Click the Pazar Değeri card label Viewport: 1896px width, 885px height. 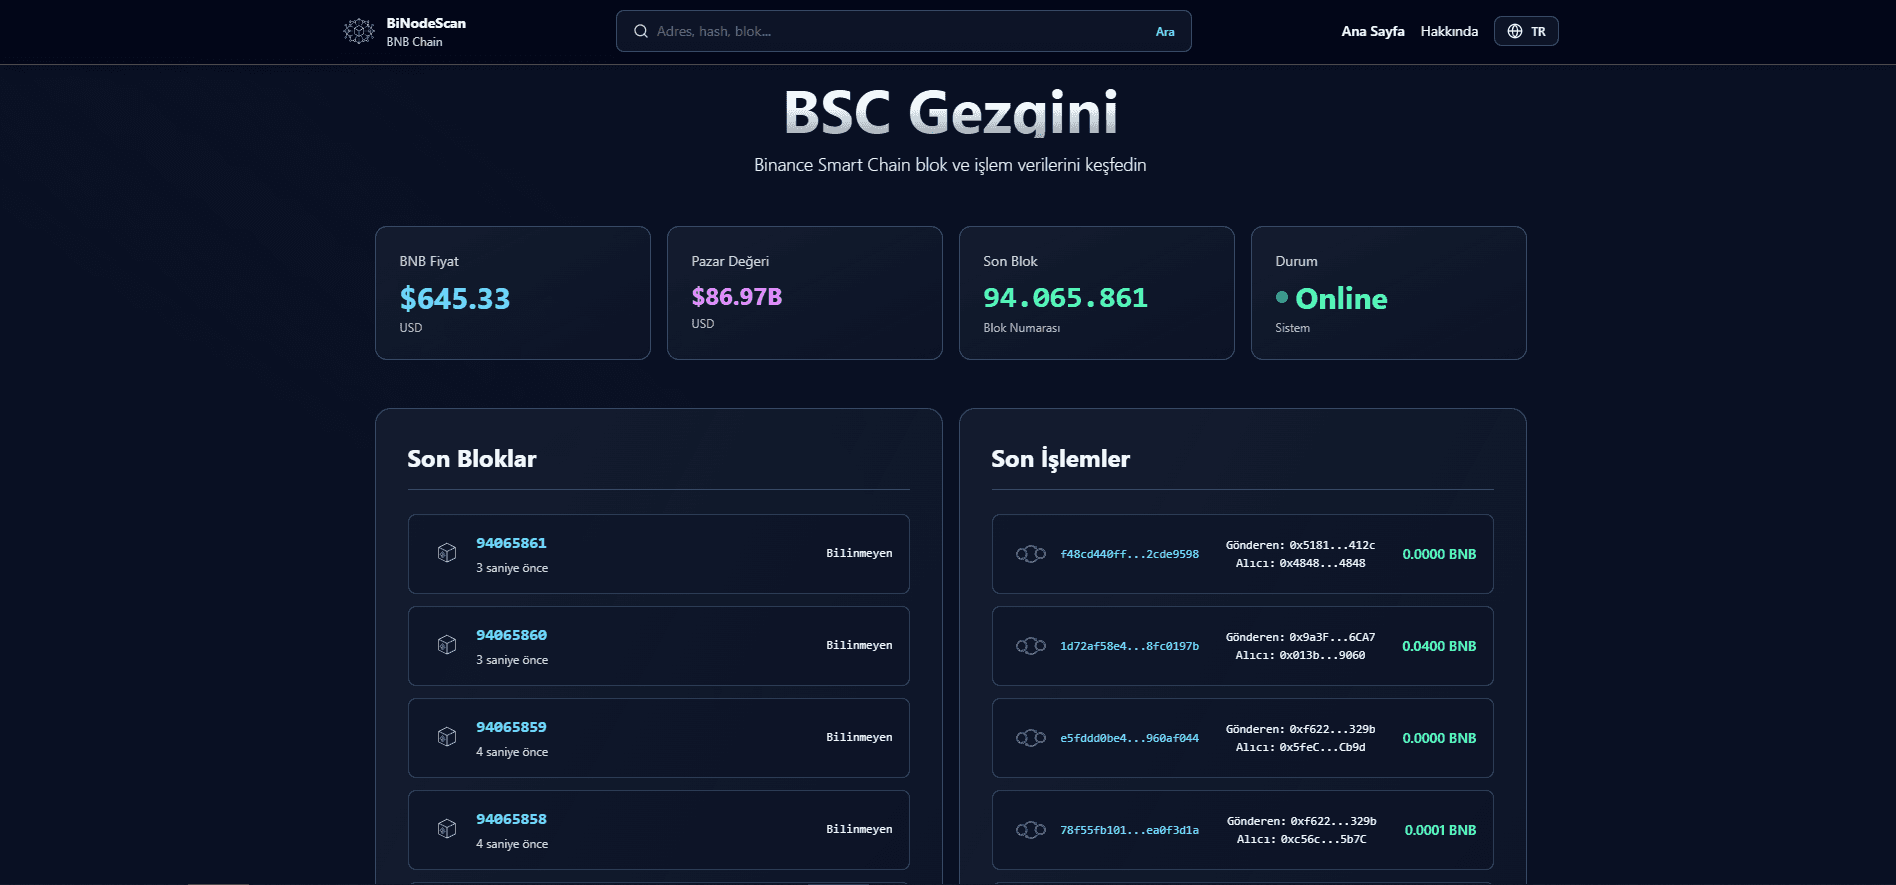point(730,261)
